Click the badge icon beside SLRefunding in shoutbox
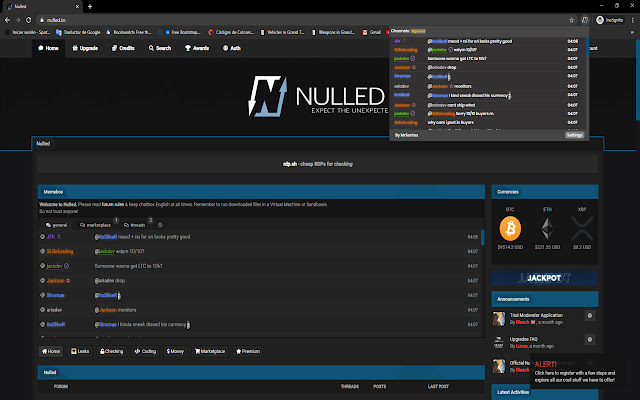 pos(42,251)
